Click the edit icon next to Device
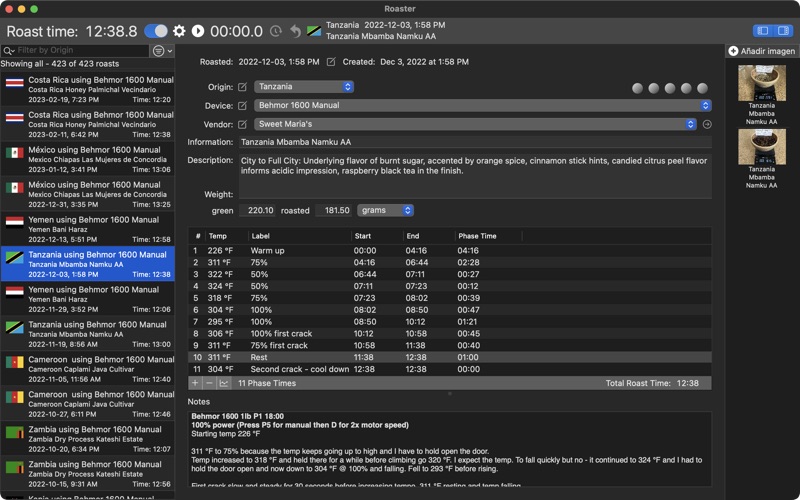Viewport: 800px width, 500px height. pyautogui.click(x=242, y=106)
